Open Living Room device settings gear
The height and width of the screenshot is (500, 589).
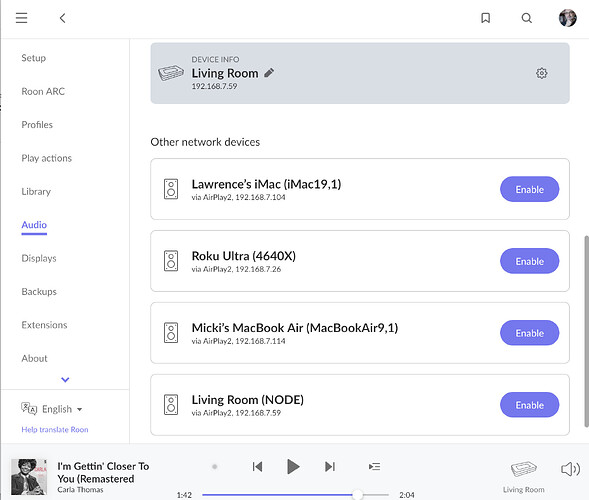tap(541, 73)
